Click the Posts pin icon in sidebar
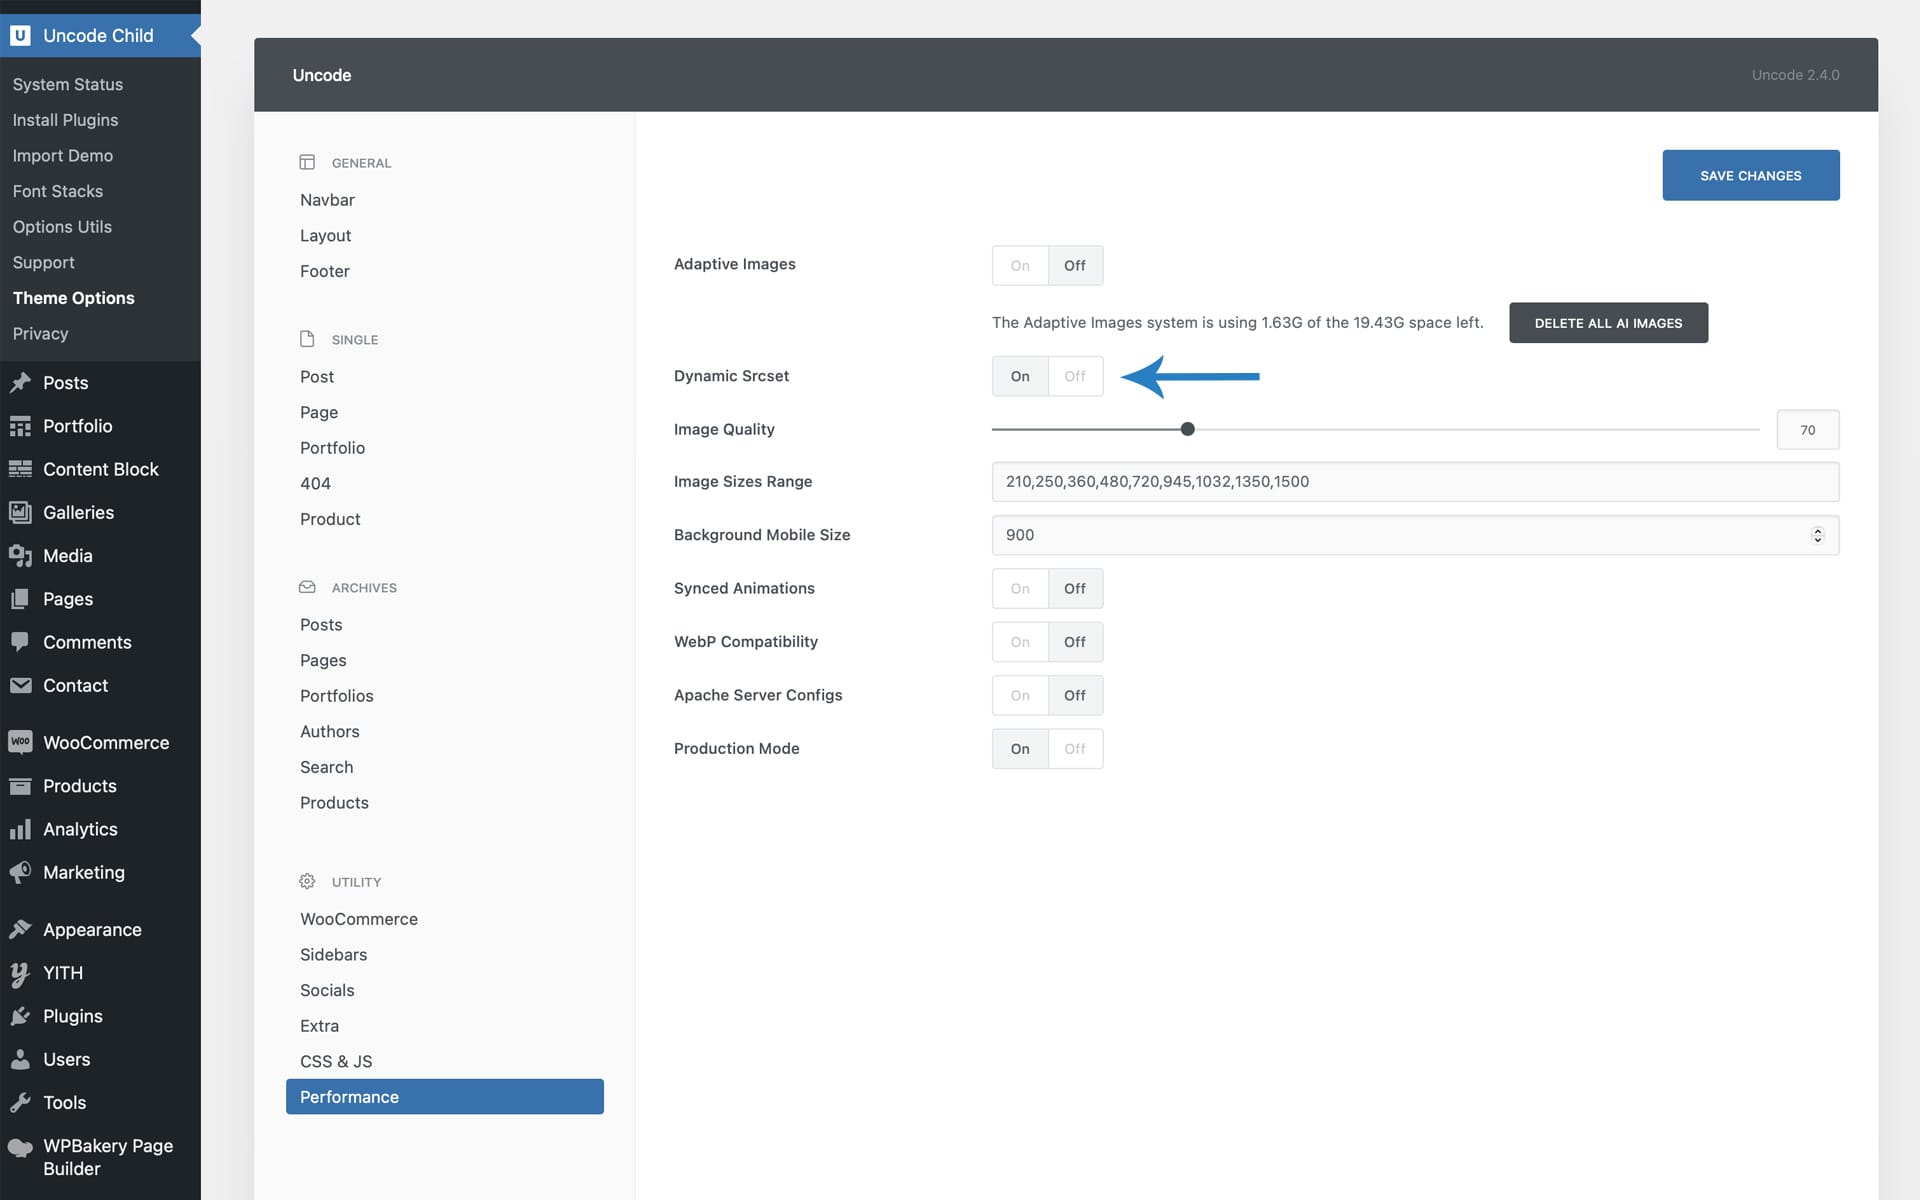The width and height of the screenshot is (1920, 1200). point(20,383)
